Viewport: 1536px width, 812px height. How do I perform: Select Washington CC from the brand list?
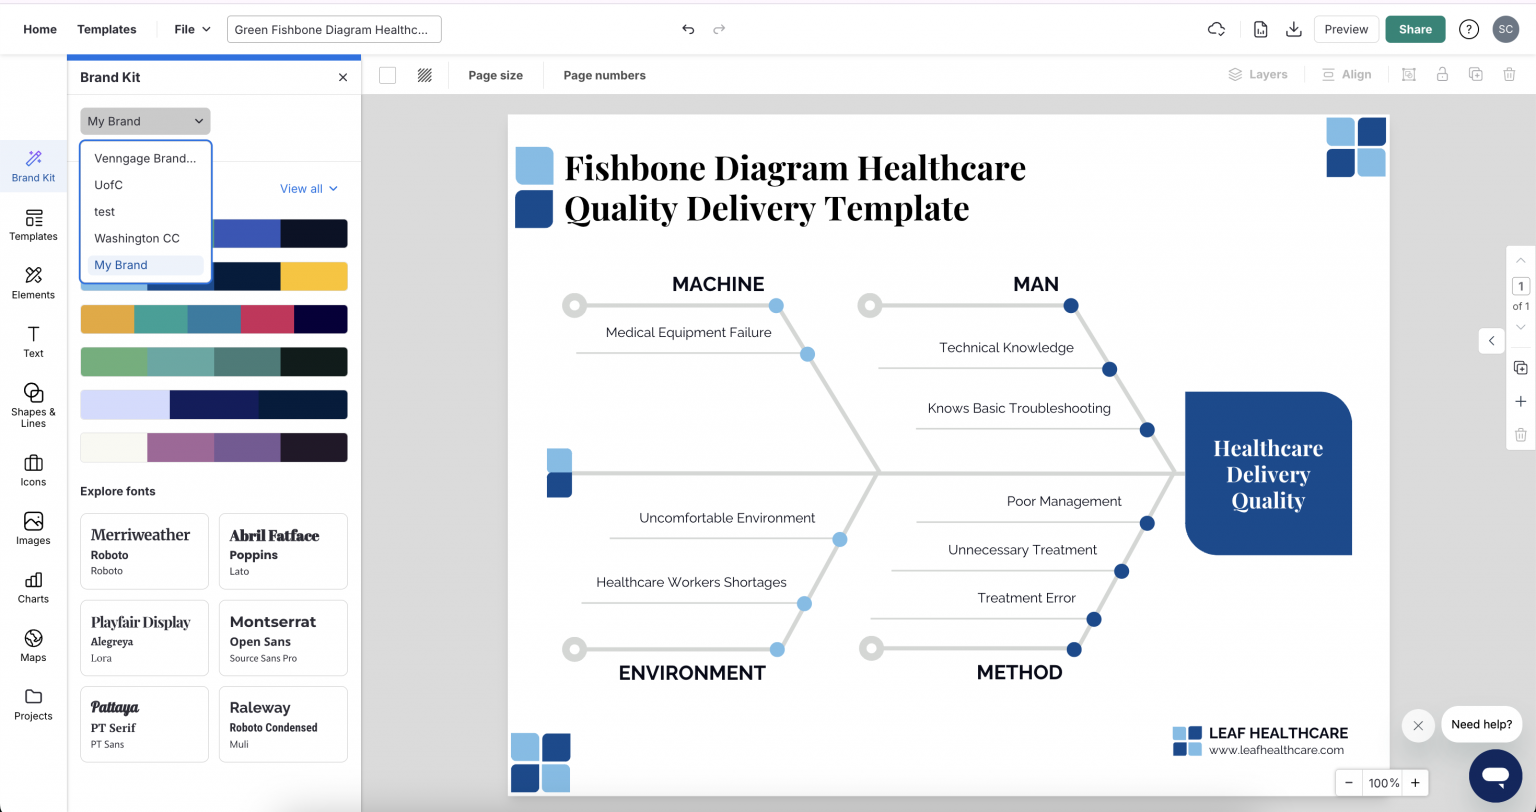136,238
